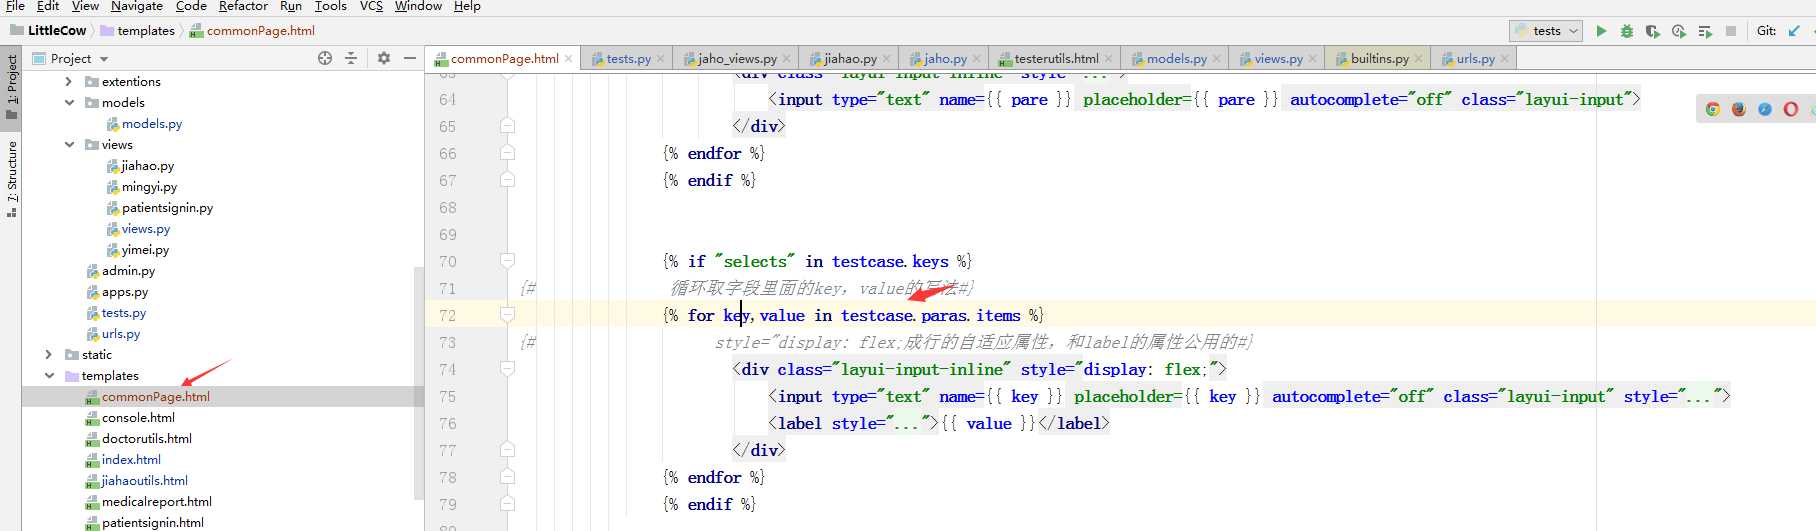Image resolution: width=1816 pixels, height=531 pixels.
Task: Switch to urls.py editor tab
Action: pyautogui.click(x=1475, y=58)
